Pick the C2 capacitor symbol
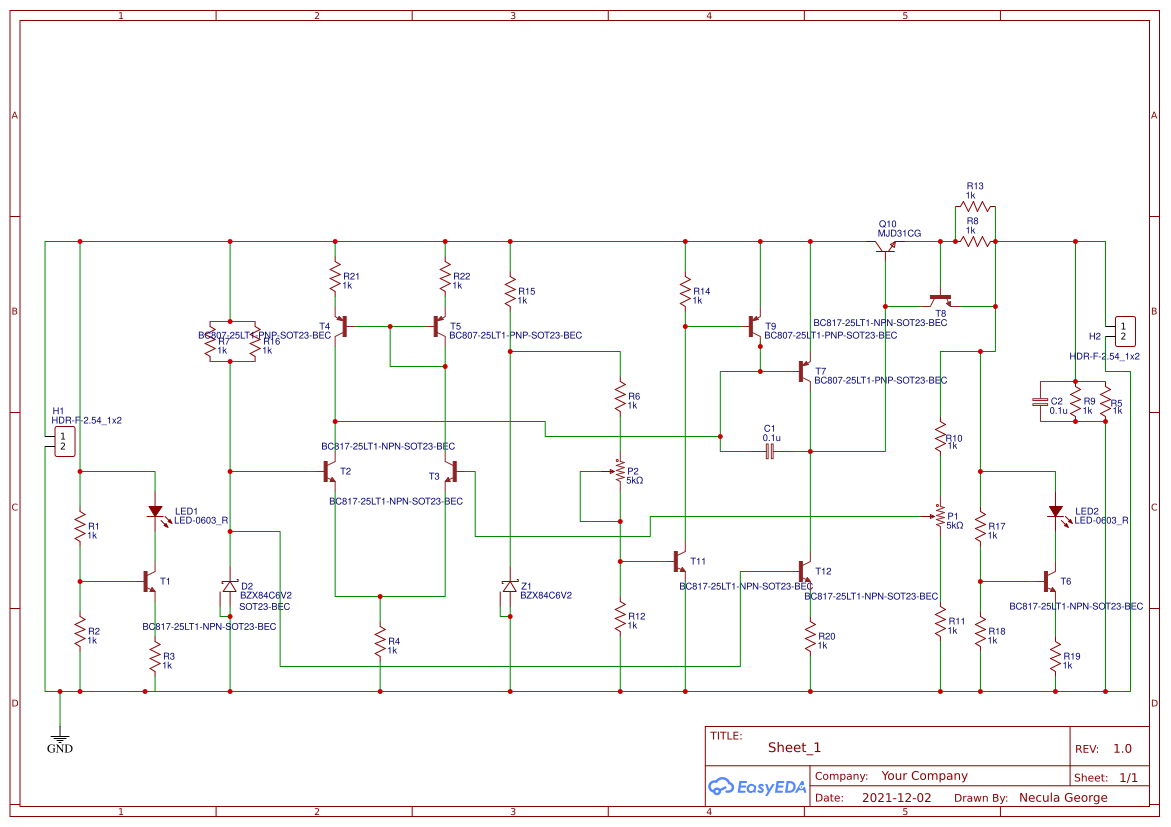Image resolution: width=1171 pixels, height=827 pixels. (x=1040, y=402)
